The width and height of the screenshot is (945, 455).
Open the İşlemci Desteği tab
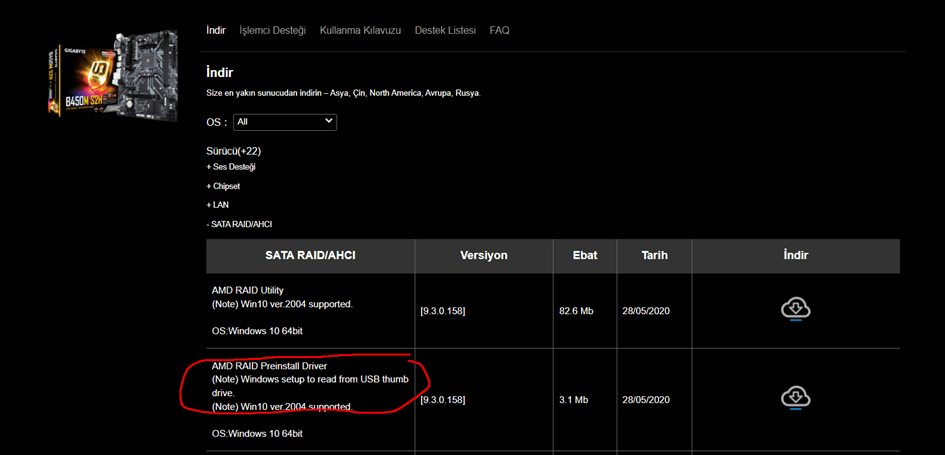coord(272,30)
